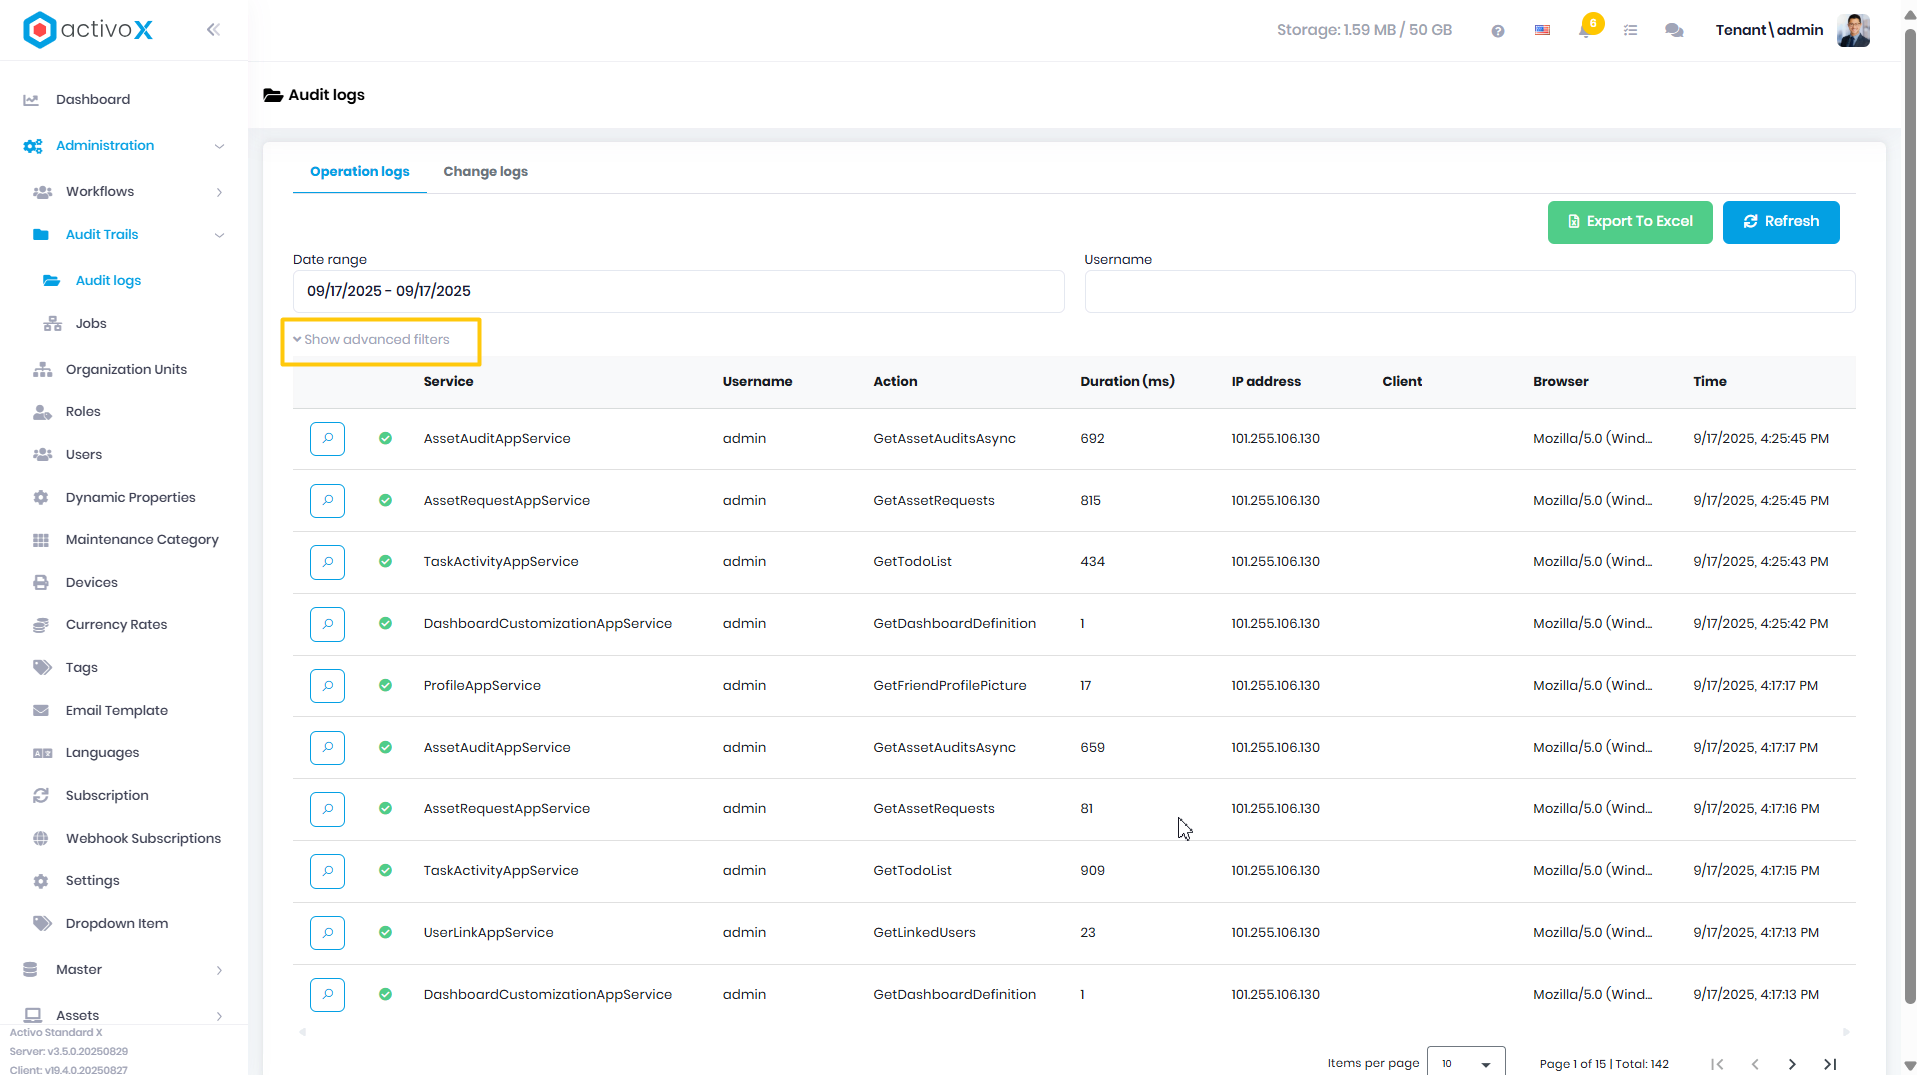1917x1075 pixels.
Task: Open magnifier for TaskActivityAppService 4:25:43 PM row
Action: [x=327, y=562]
